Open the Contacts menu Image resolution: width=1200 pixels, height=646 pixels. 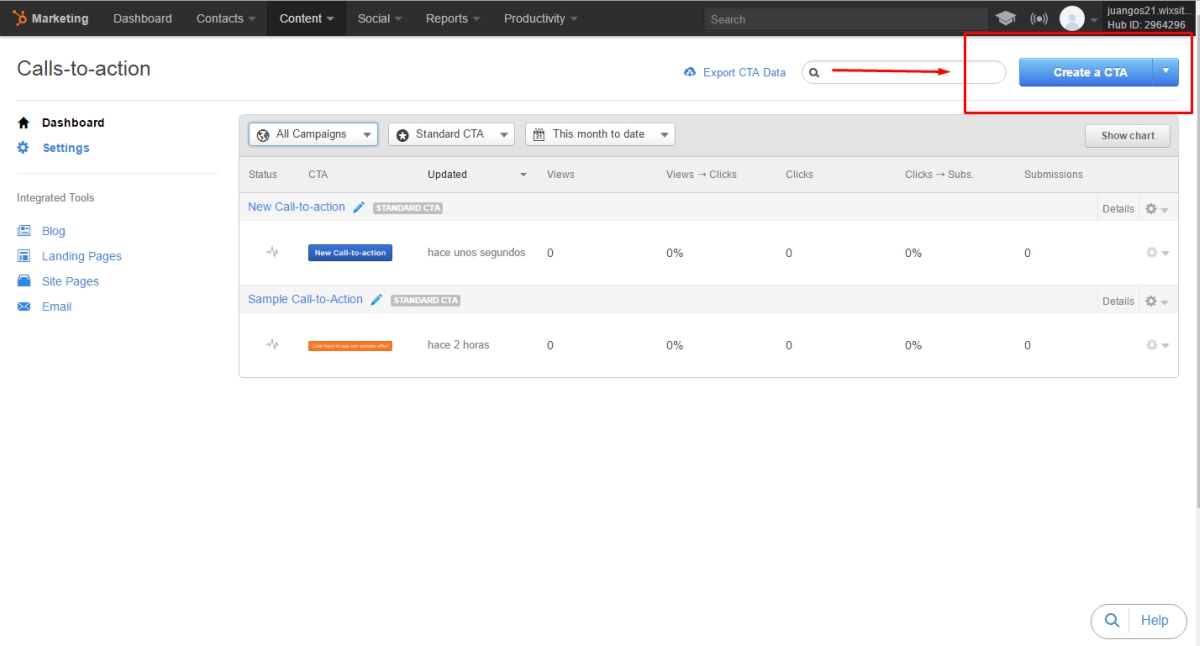[224, 18]
